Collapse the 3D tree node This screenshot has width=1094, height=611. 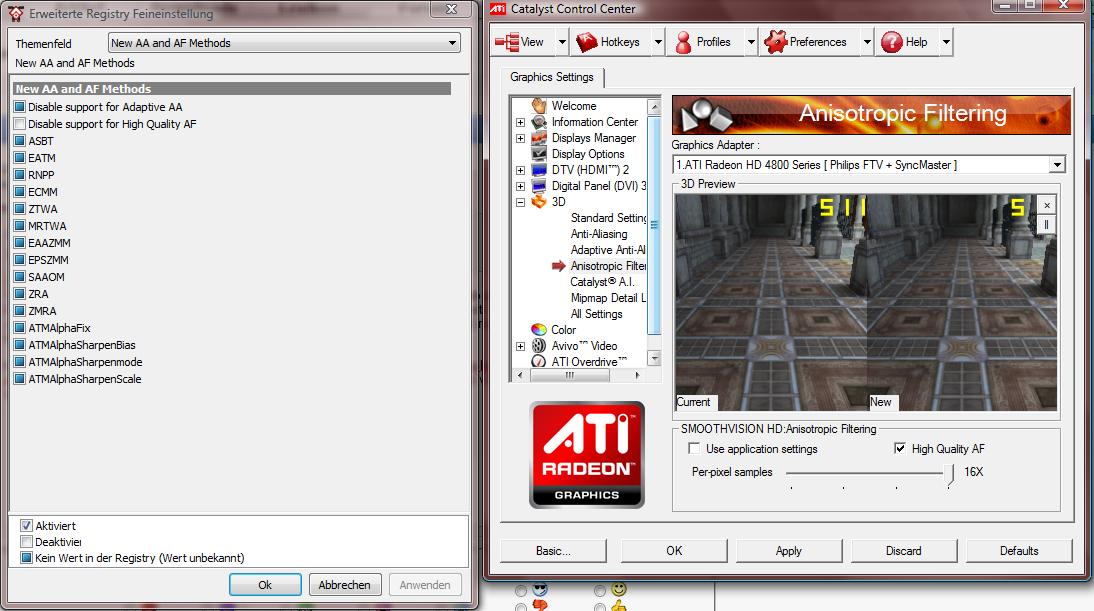(x=520, y=202)
